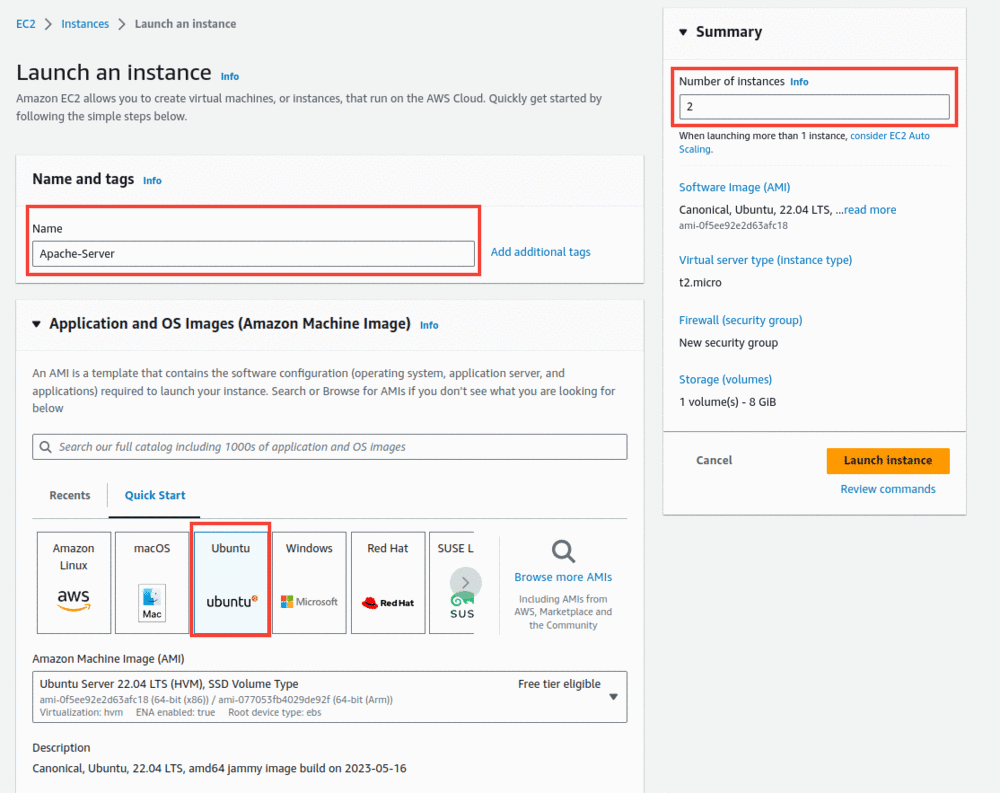
Task: Click the Browse more AMIs magnifier icon
Action: point(563,551)
